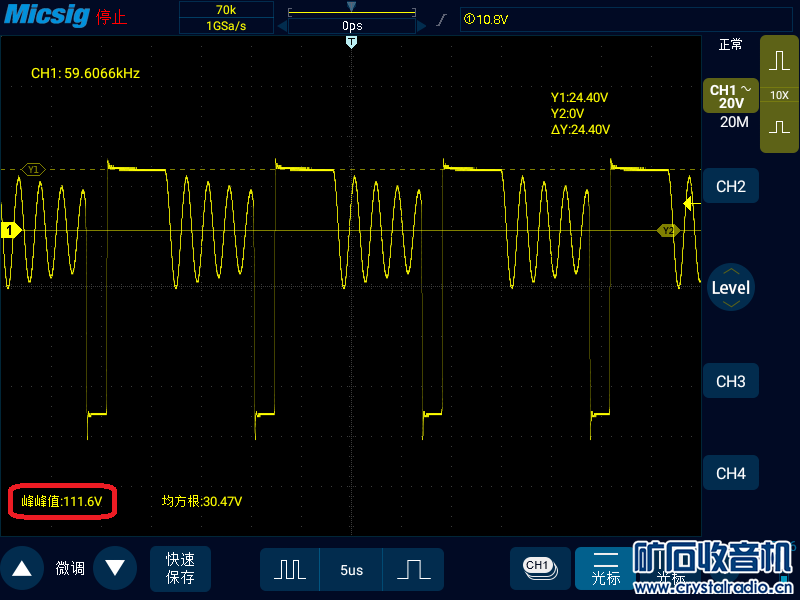Image resolution: width=800 pixels, height=600 pixels.
Task: Raise trigger level with Level up chevron
Action: click(x=731, y=271)
